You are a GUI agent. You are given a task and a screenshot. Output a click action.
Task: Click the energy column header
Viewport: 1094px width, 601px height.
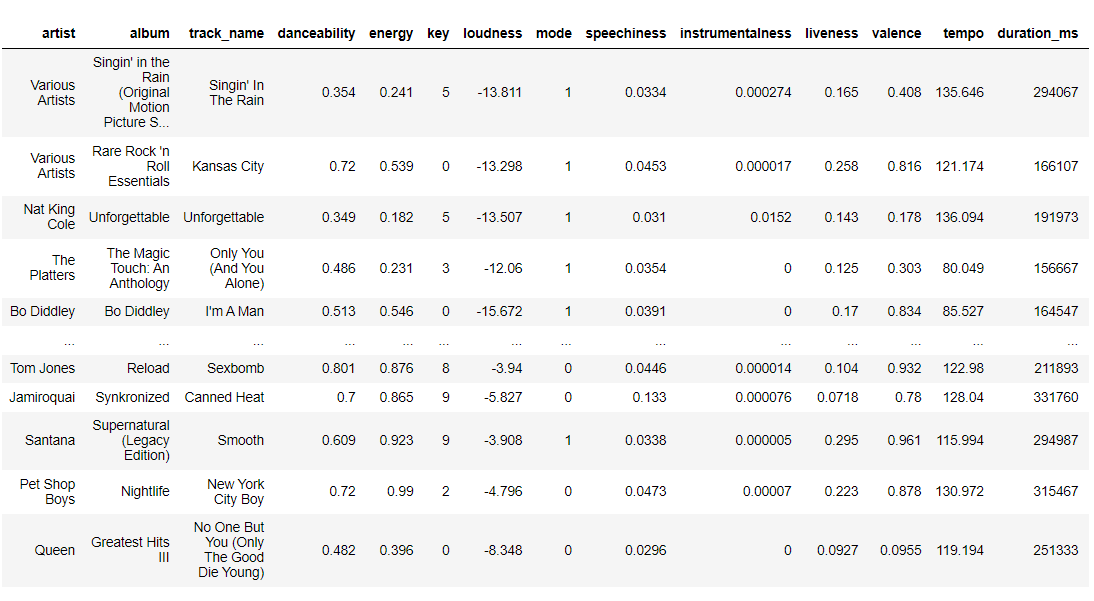[x=391, y=33]
